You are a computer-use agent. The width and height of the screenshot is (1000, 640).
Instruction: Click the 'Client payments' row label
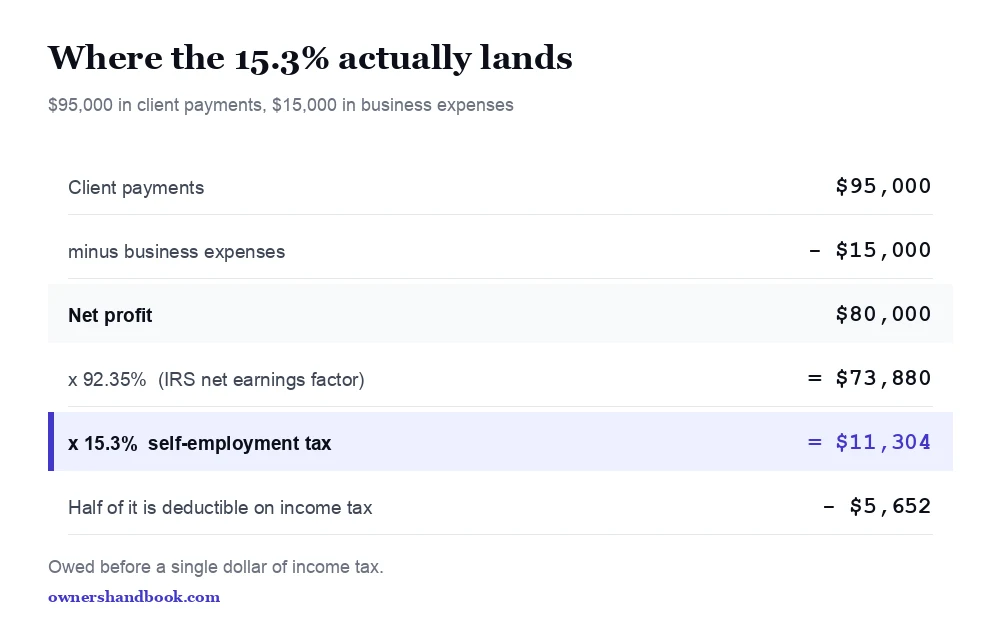pyautogui.click(x=136, y=188)
